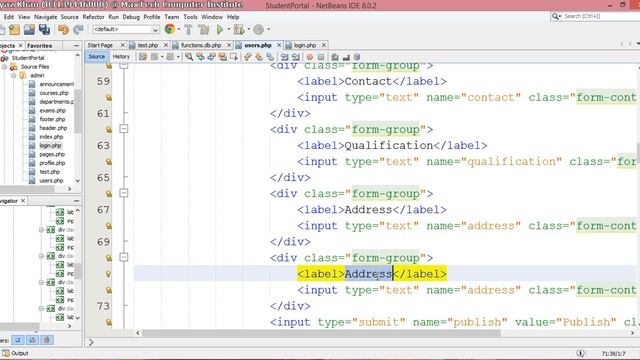
Task: Close the users.php tab
Action: pyautogui.click(x=279, y=45)
